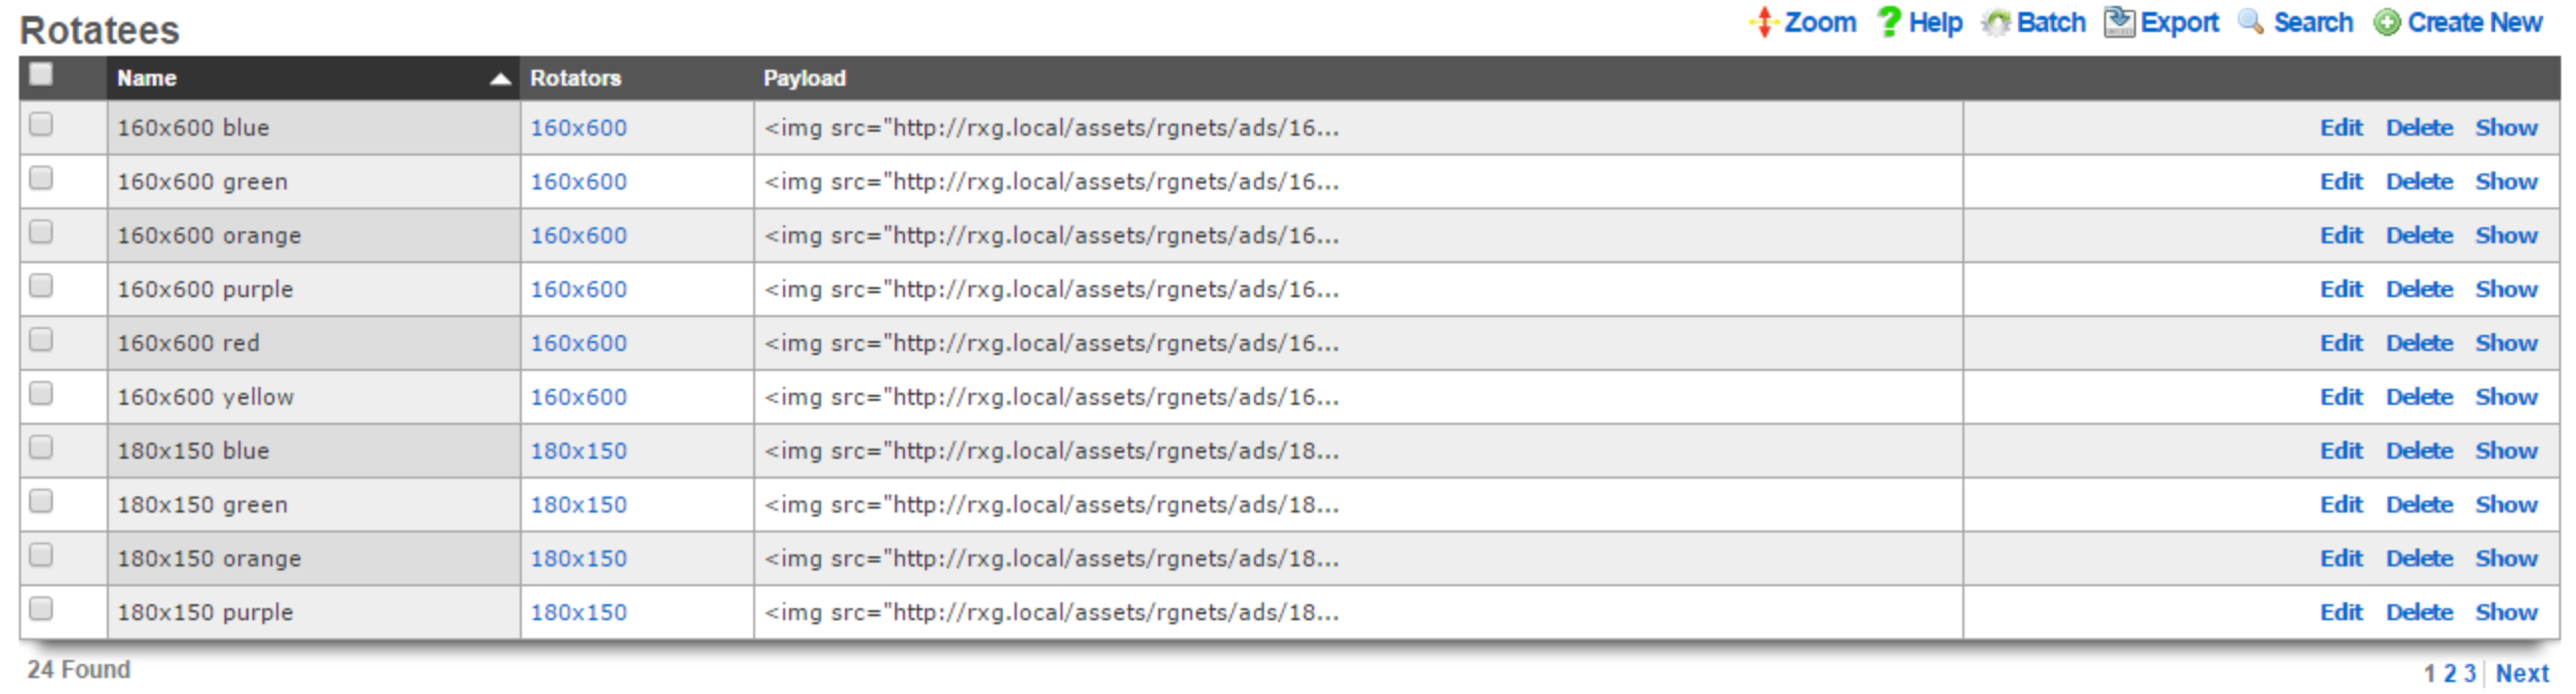Tick the select-all checkbox in the table header
Image resolution: width=2576 pixels, height=694 pixels.
(x=41, y=74)
